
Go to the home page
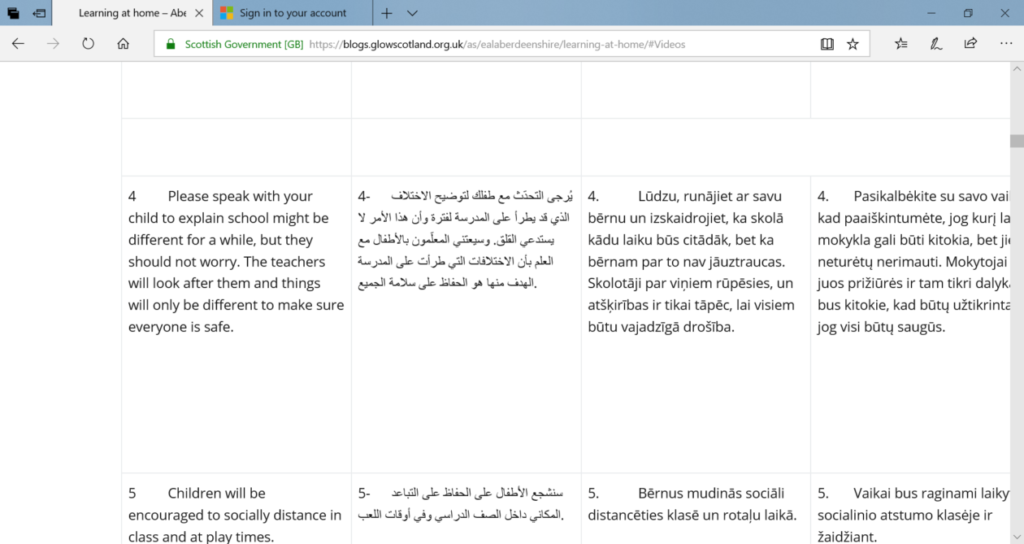123,44
